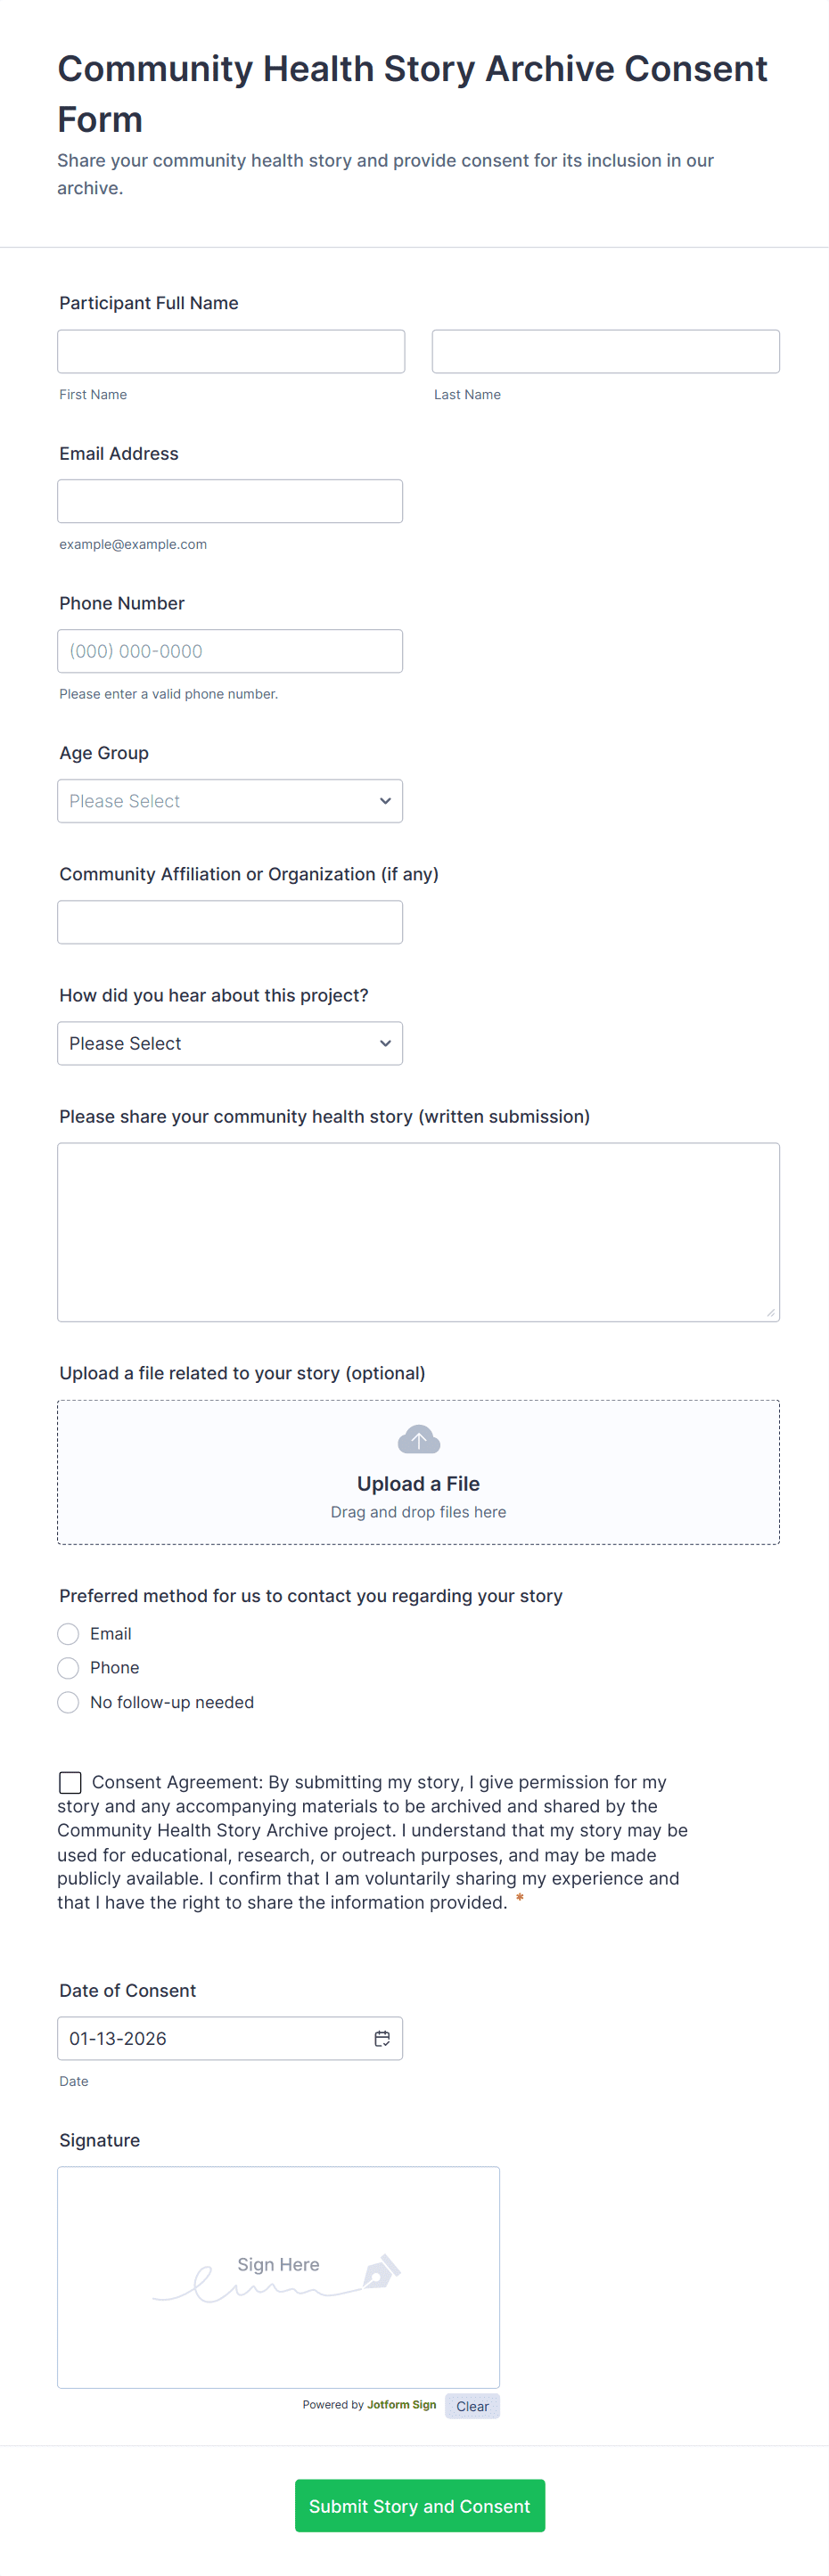Click the Age Group dropdown chevron

click(x=385, y=800)
